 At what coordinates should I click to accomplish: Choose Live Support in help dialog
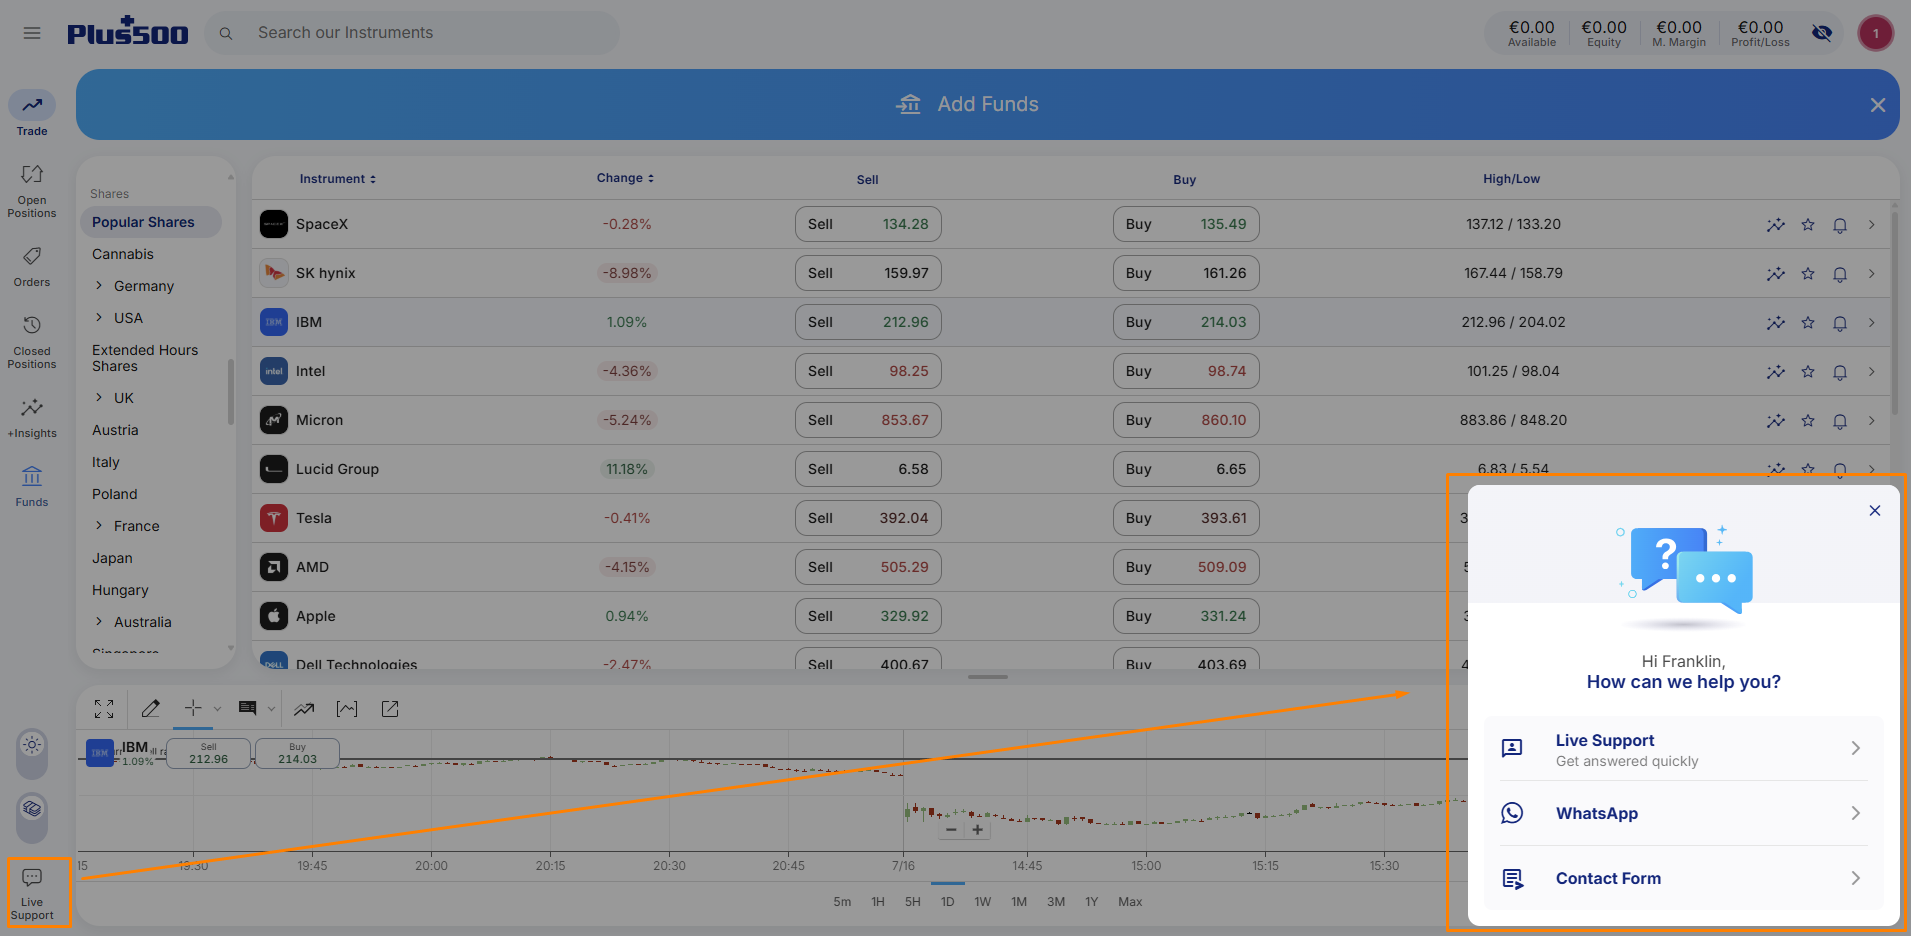[x=1683, y=749]
